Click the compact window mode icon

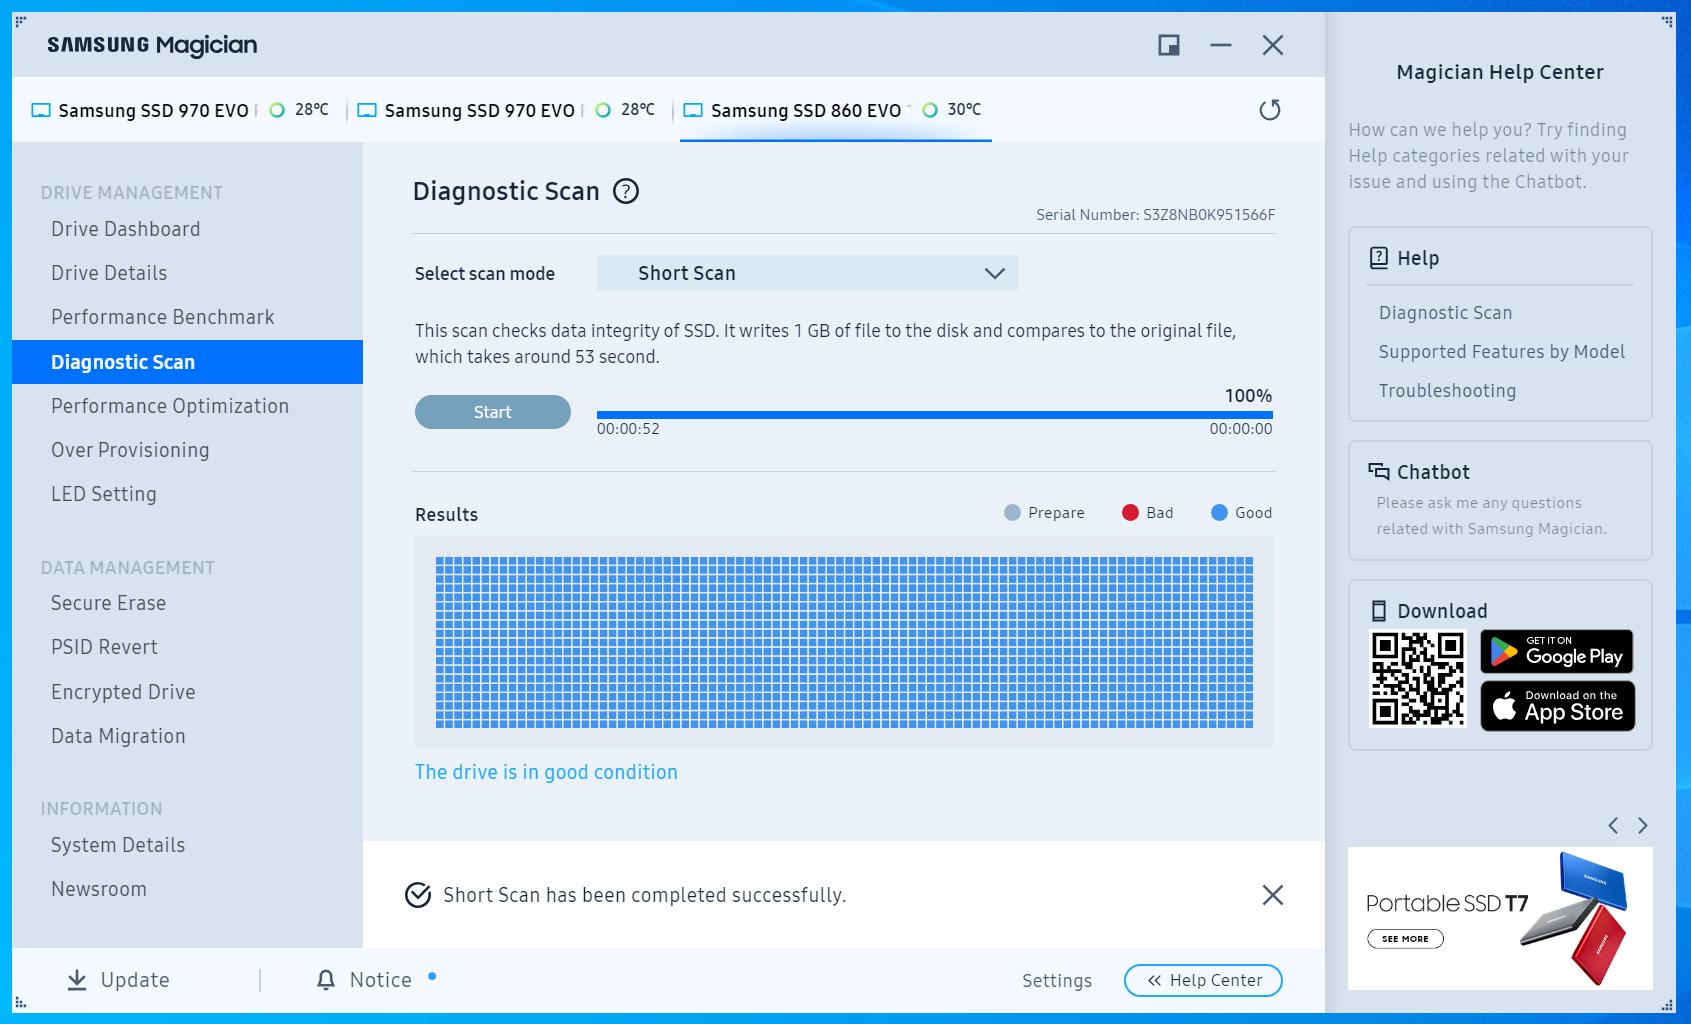[1168, 45]
